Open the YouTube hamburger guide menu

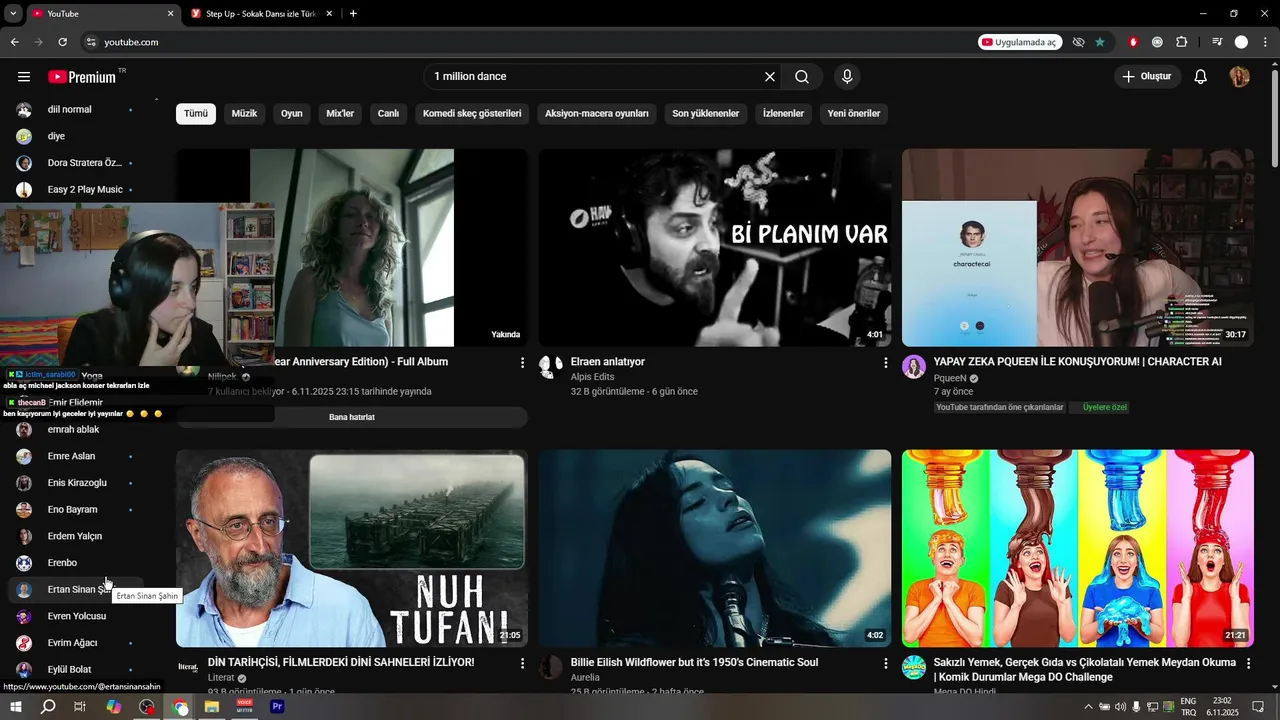pos(24,77)
